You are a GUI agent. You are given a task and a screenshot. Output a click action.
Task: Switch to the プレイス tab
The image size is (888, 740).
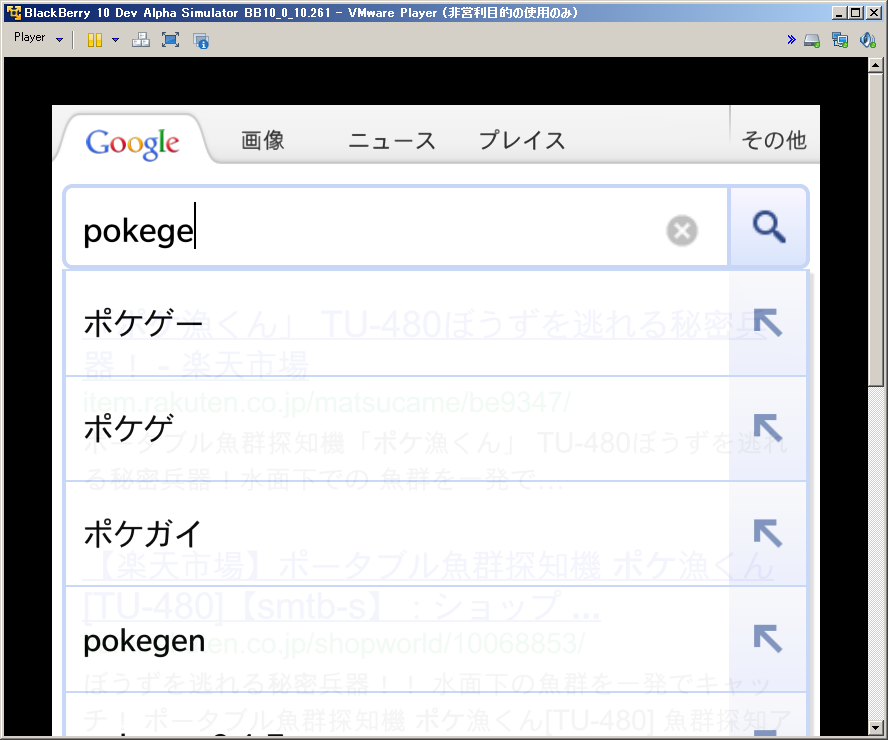coord(522,140)
